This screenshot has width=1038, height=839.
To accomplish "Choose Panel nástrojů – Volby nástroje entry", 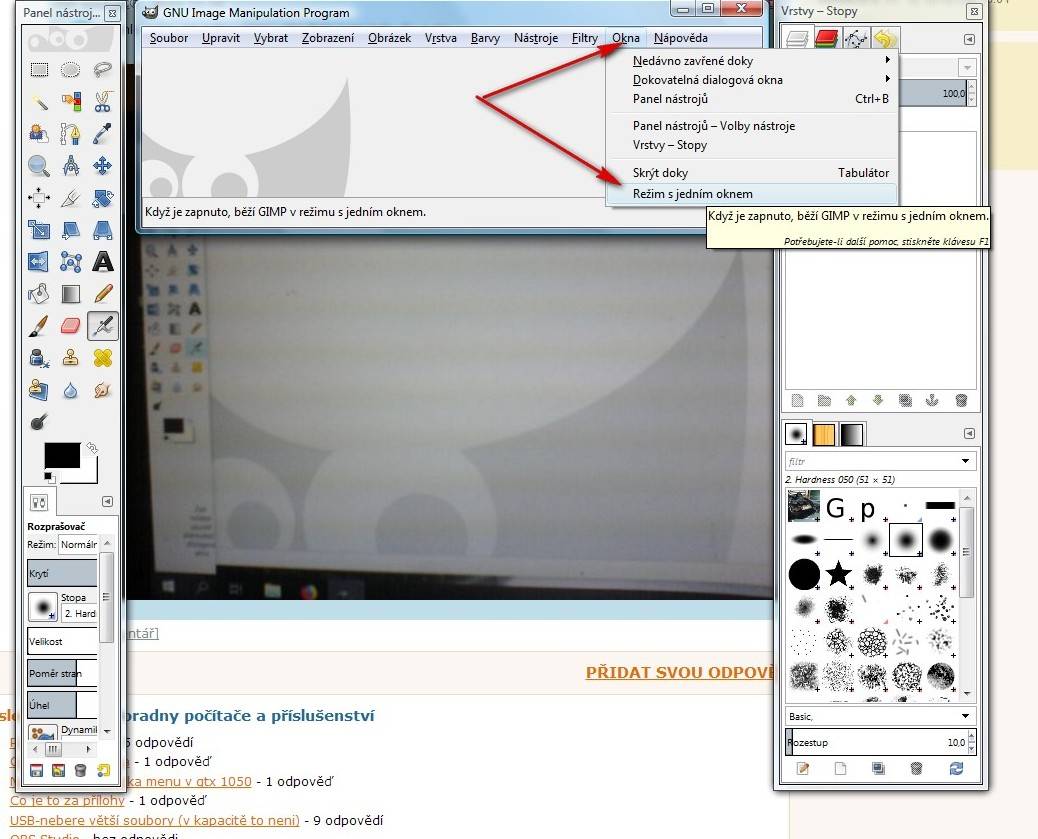I will [x=751, y=126].
